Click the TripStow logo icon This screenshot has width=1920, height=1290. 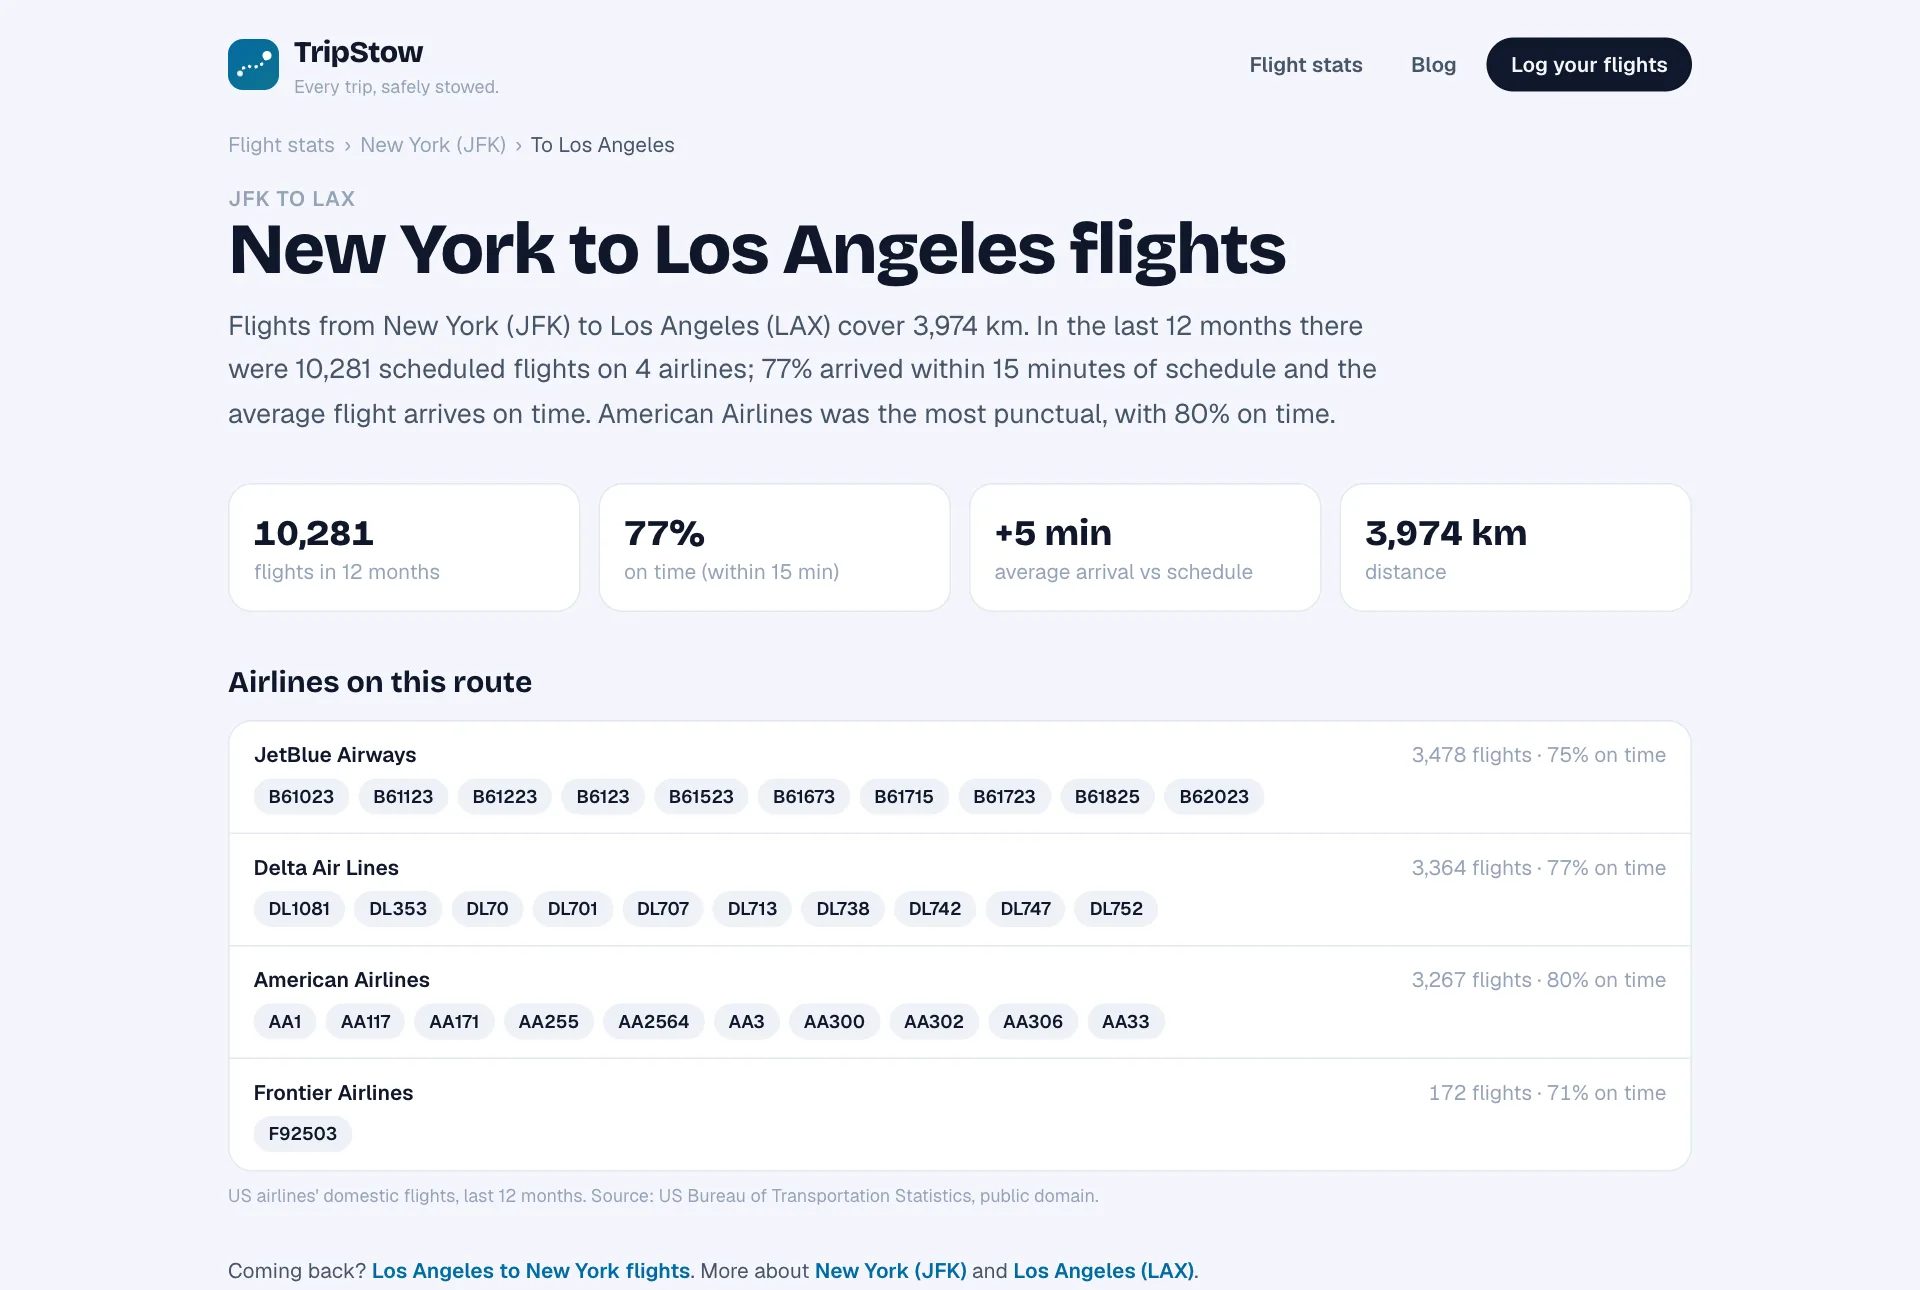[x=253, y=64]
